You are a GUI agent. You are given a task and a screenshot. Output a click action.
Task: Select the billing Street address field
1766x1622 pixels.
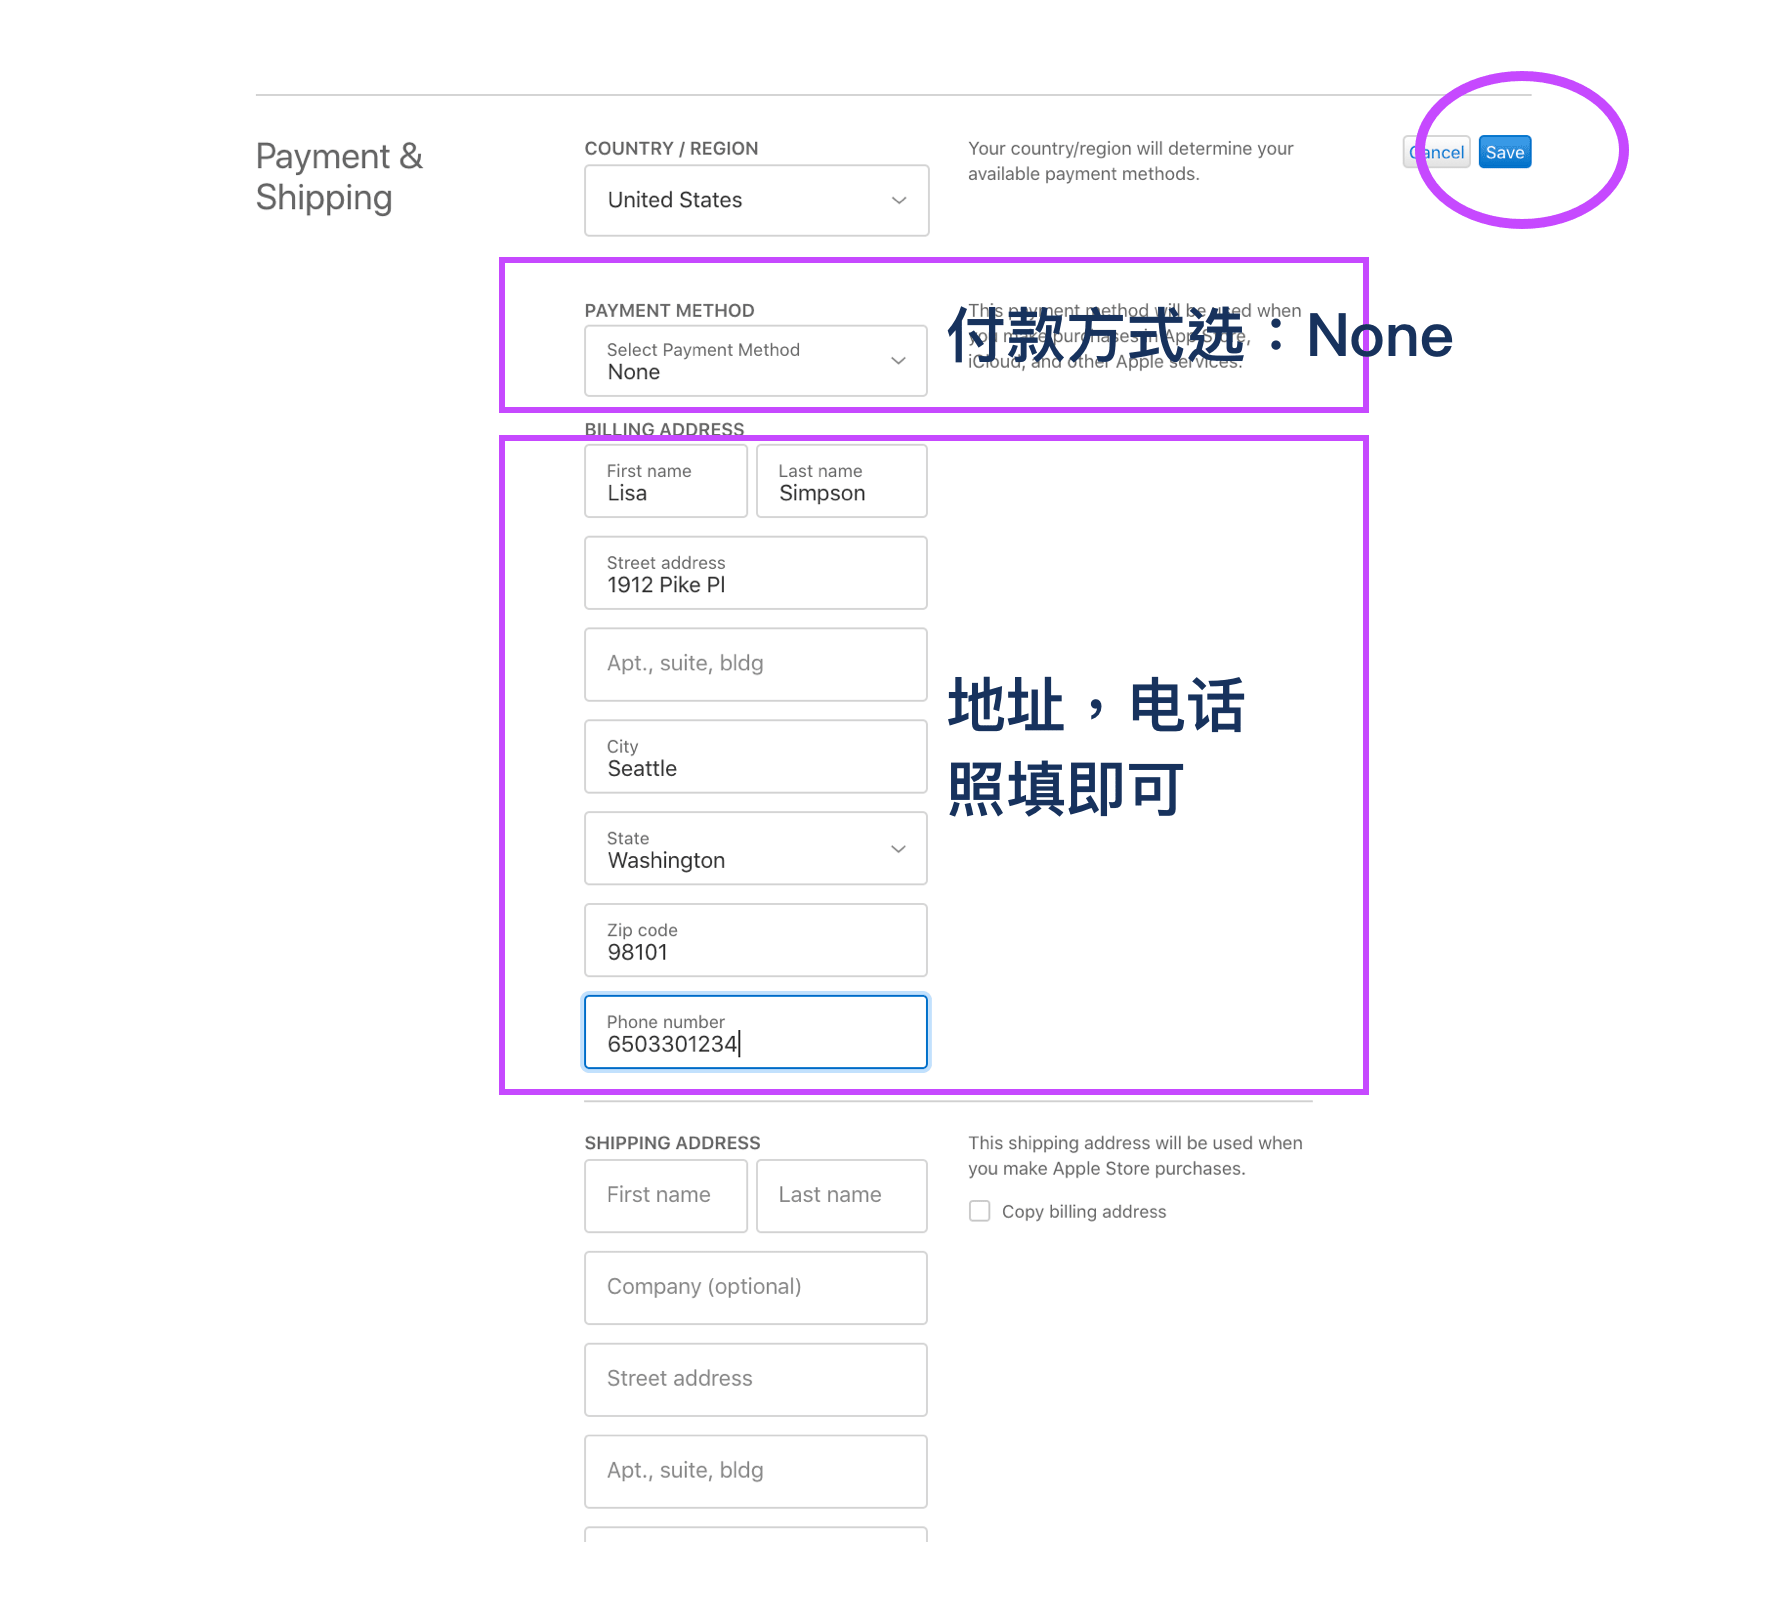pos(756,574)
